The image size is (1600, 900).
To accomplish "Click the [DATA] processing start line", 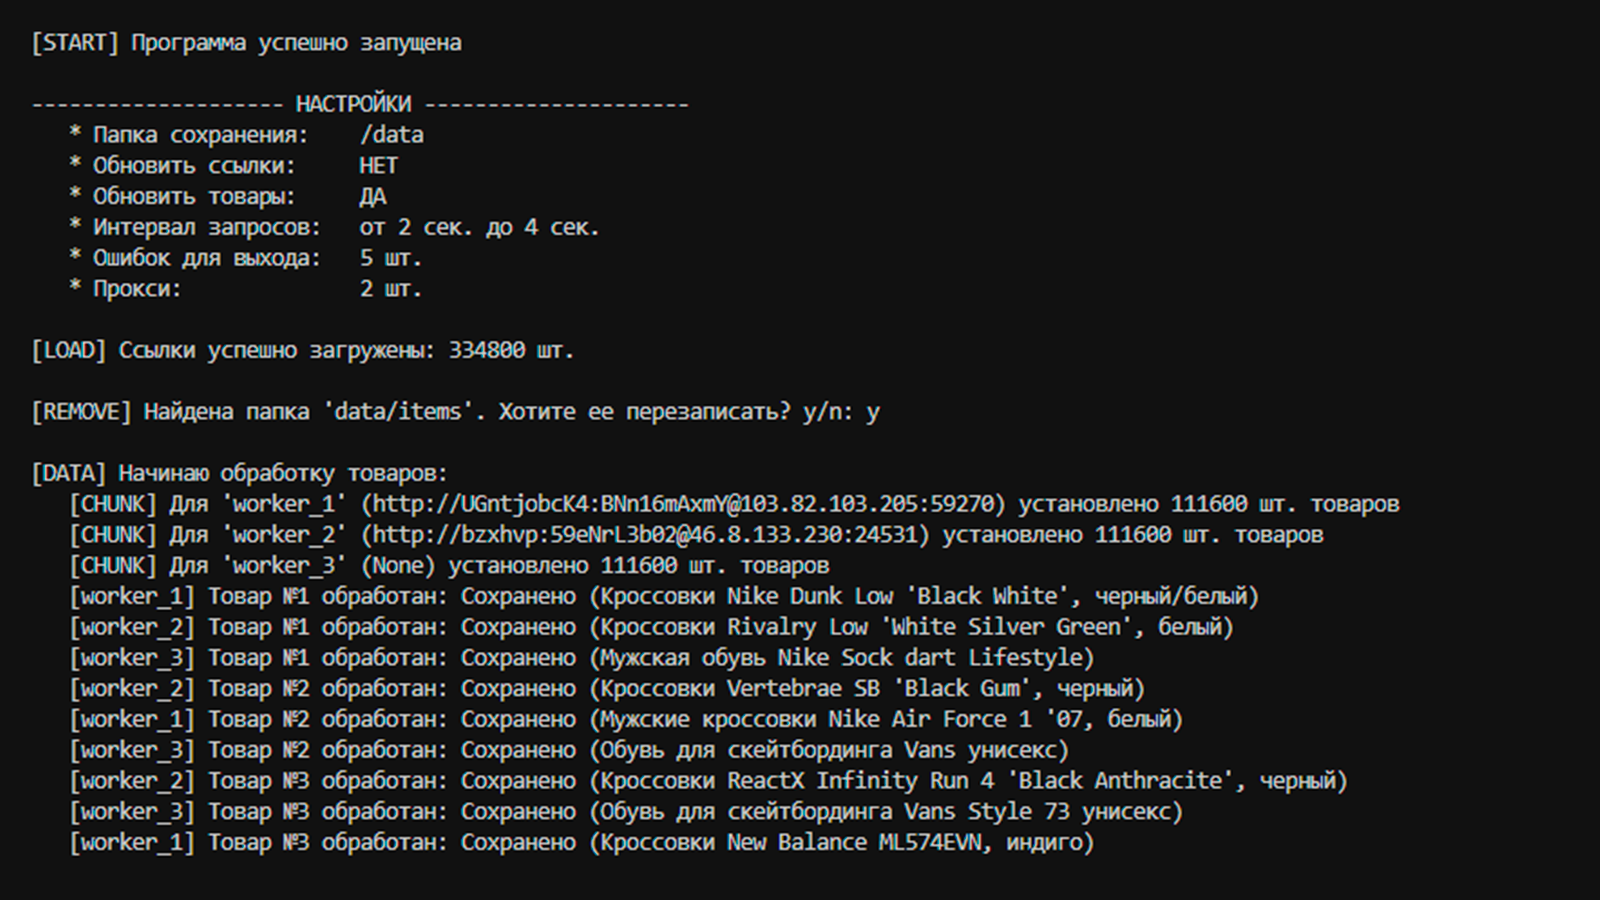I will tap(240, 473).
